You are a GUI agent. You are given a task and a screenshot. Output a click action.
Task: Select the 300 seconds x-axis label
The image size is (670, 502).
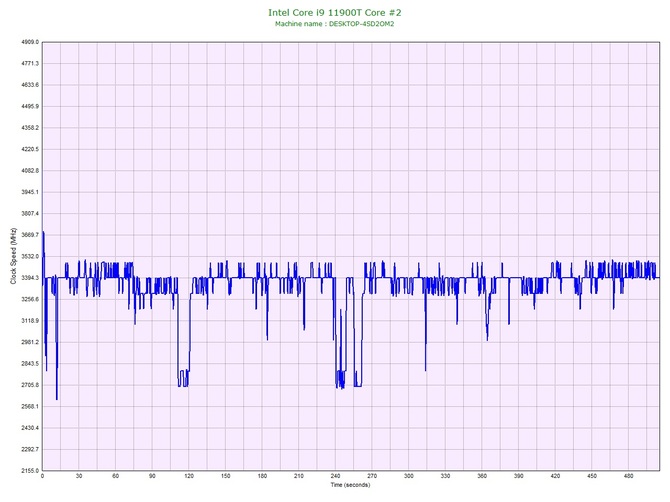(409, 476)
